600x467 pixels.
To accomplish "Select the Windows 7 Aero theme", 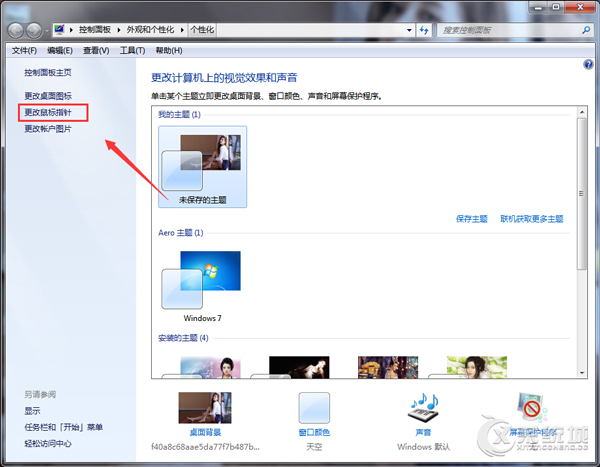I will [202, 285].
